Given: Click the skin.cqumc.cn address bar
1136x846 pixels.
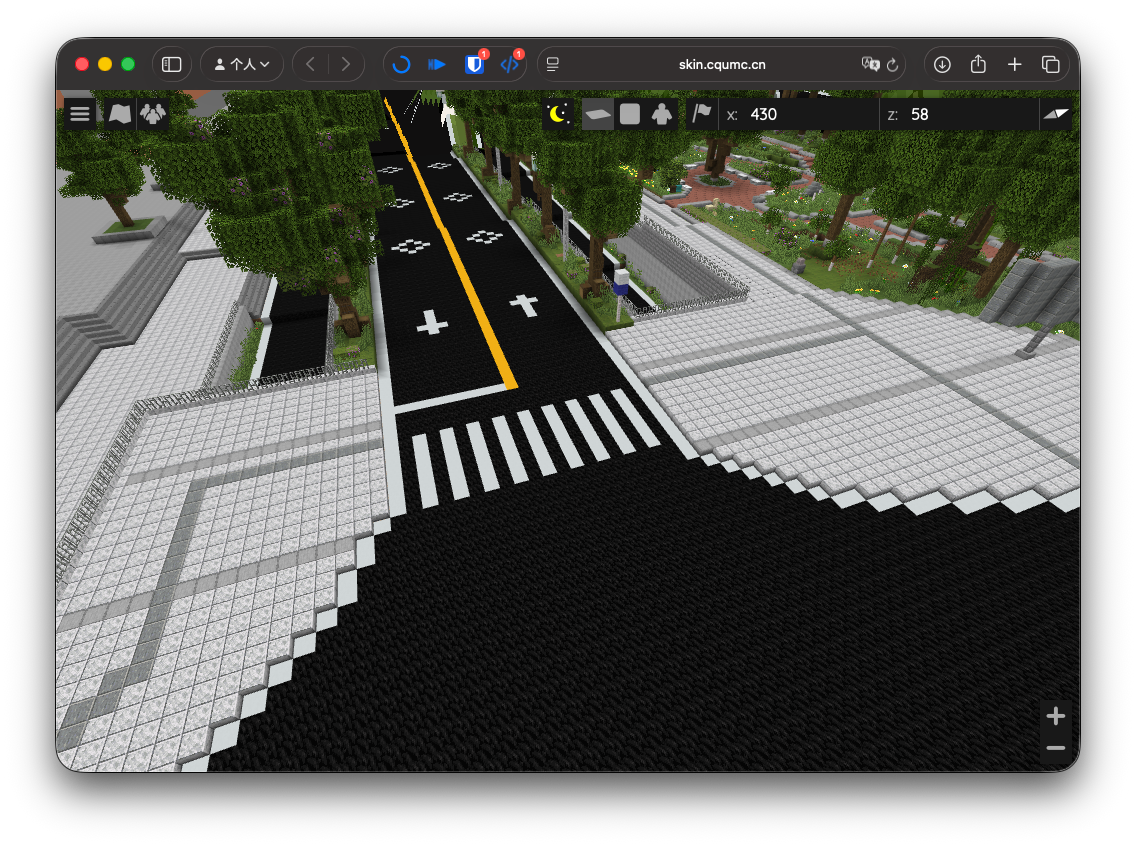Looking at the screenshot, I should (x=722, y=64).
